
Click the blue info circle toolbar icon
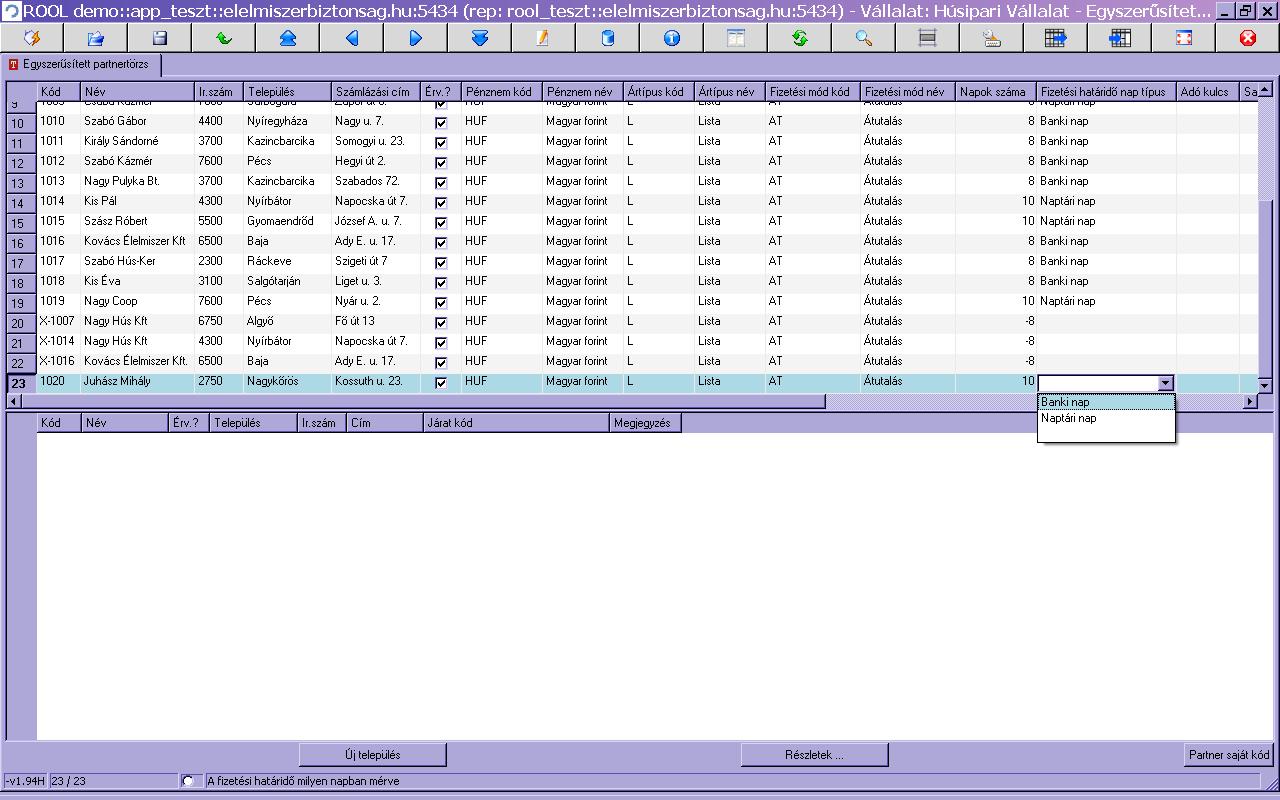coord(671,38)
